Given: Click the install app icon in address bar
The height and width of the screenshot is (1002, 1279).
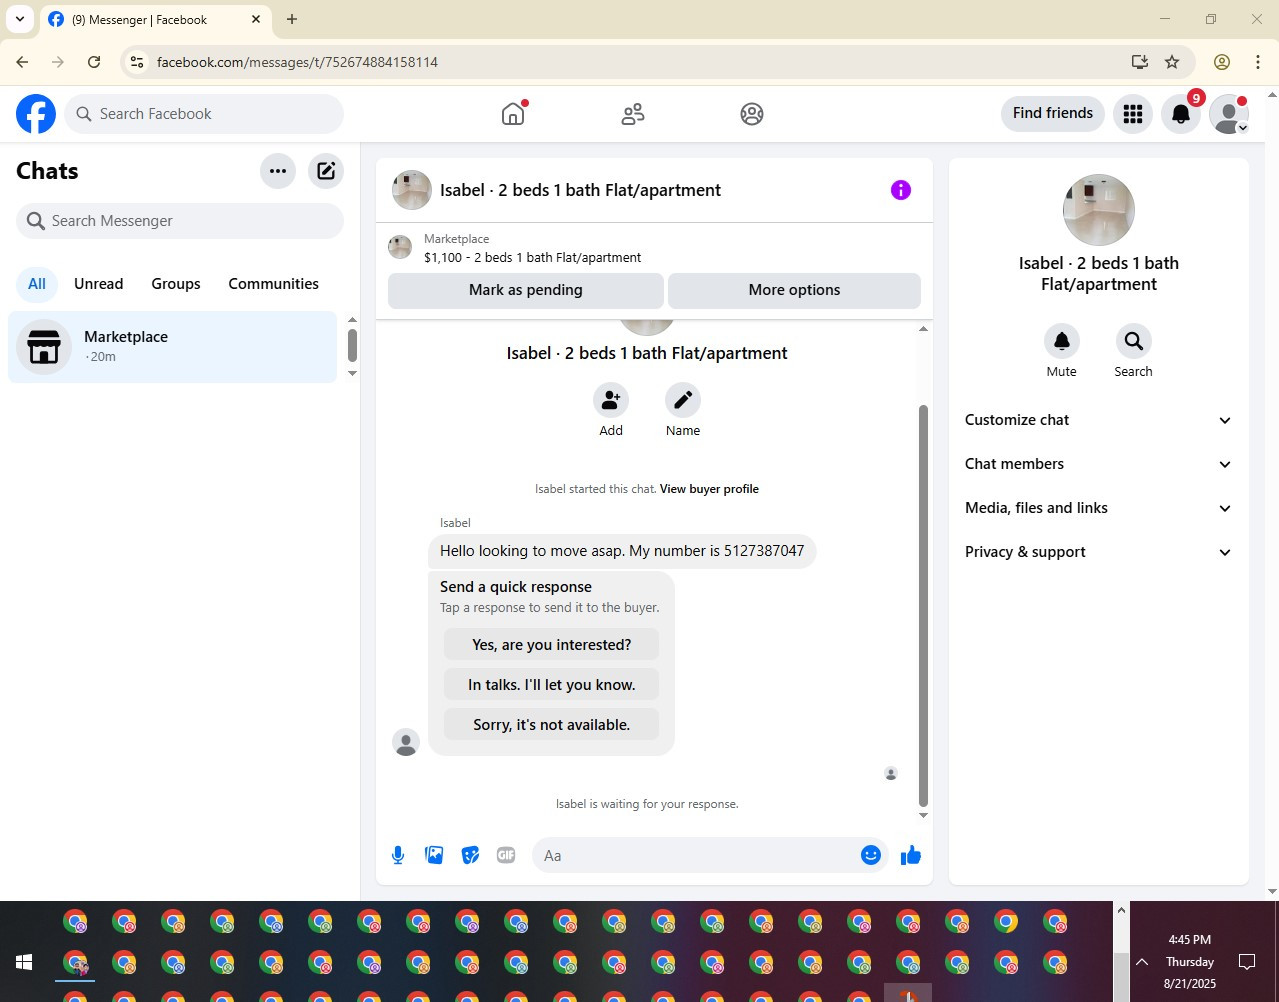Looking at the screenshot, I should click(1140, 62).
